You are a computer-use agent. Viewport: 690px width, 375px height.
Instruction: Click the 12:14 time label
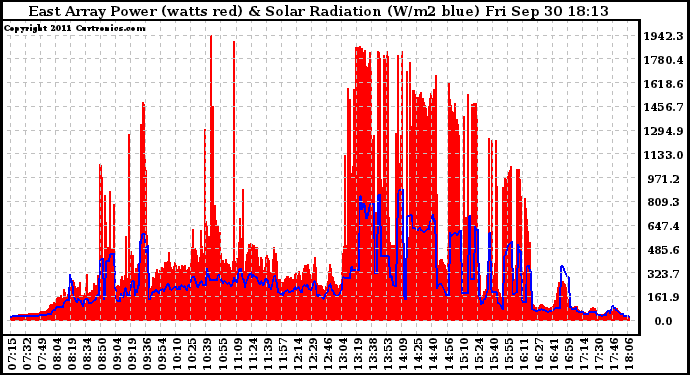(x=297, y=354)
